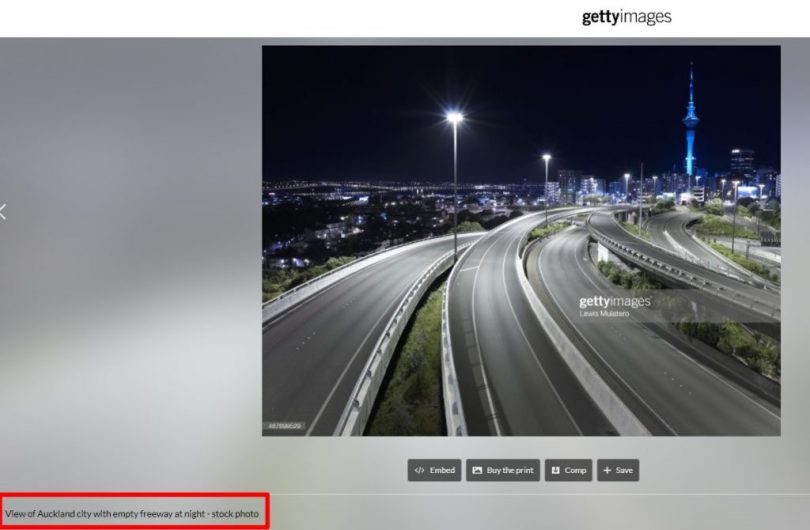
Task: Click the download icon on Comp
Action: click(555, 470)
